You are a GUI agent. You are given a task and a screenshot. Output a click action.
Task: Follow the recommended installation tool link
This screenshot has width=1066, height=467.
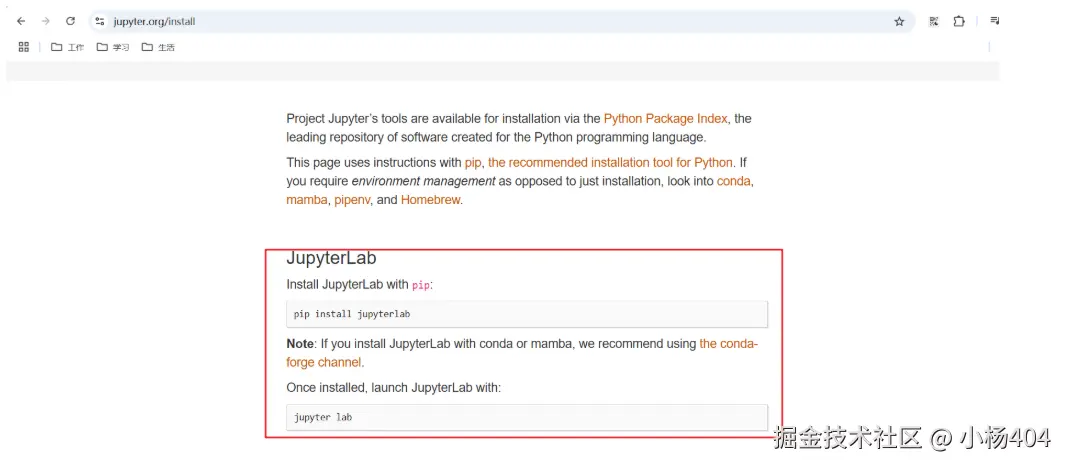click(610, 162)
